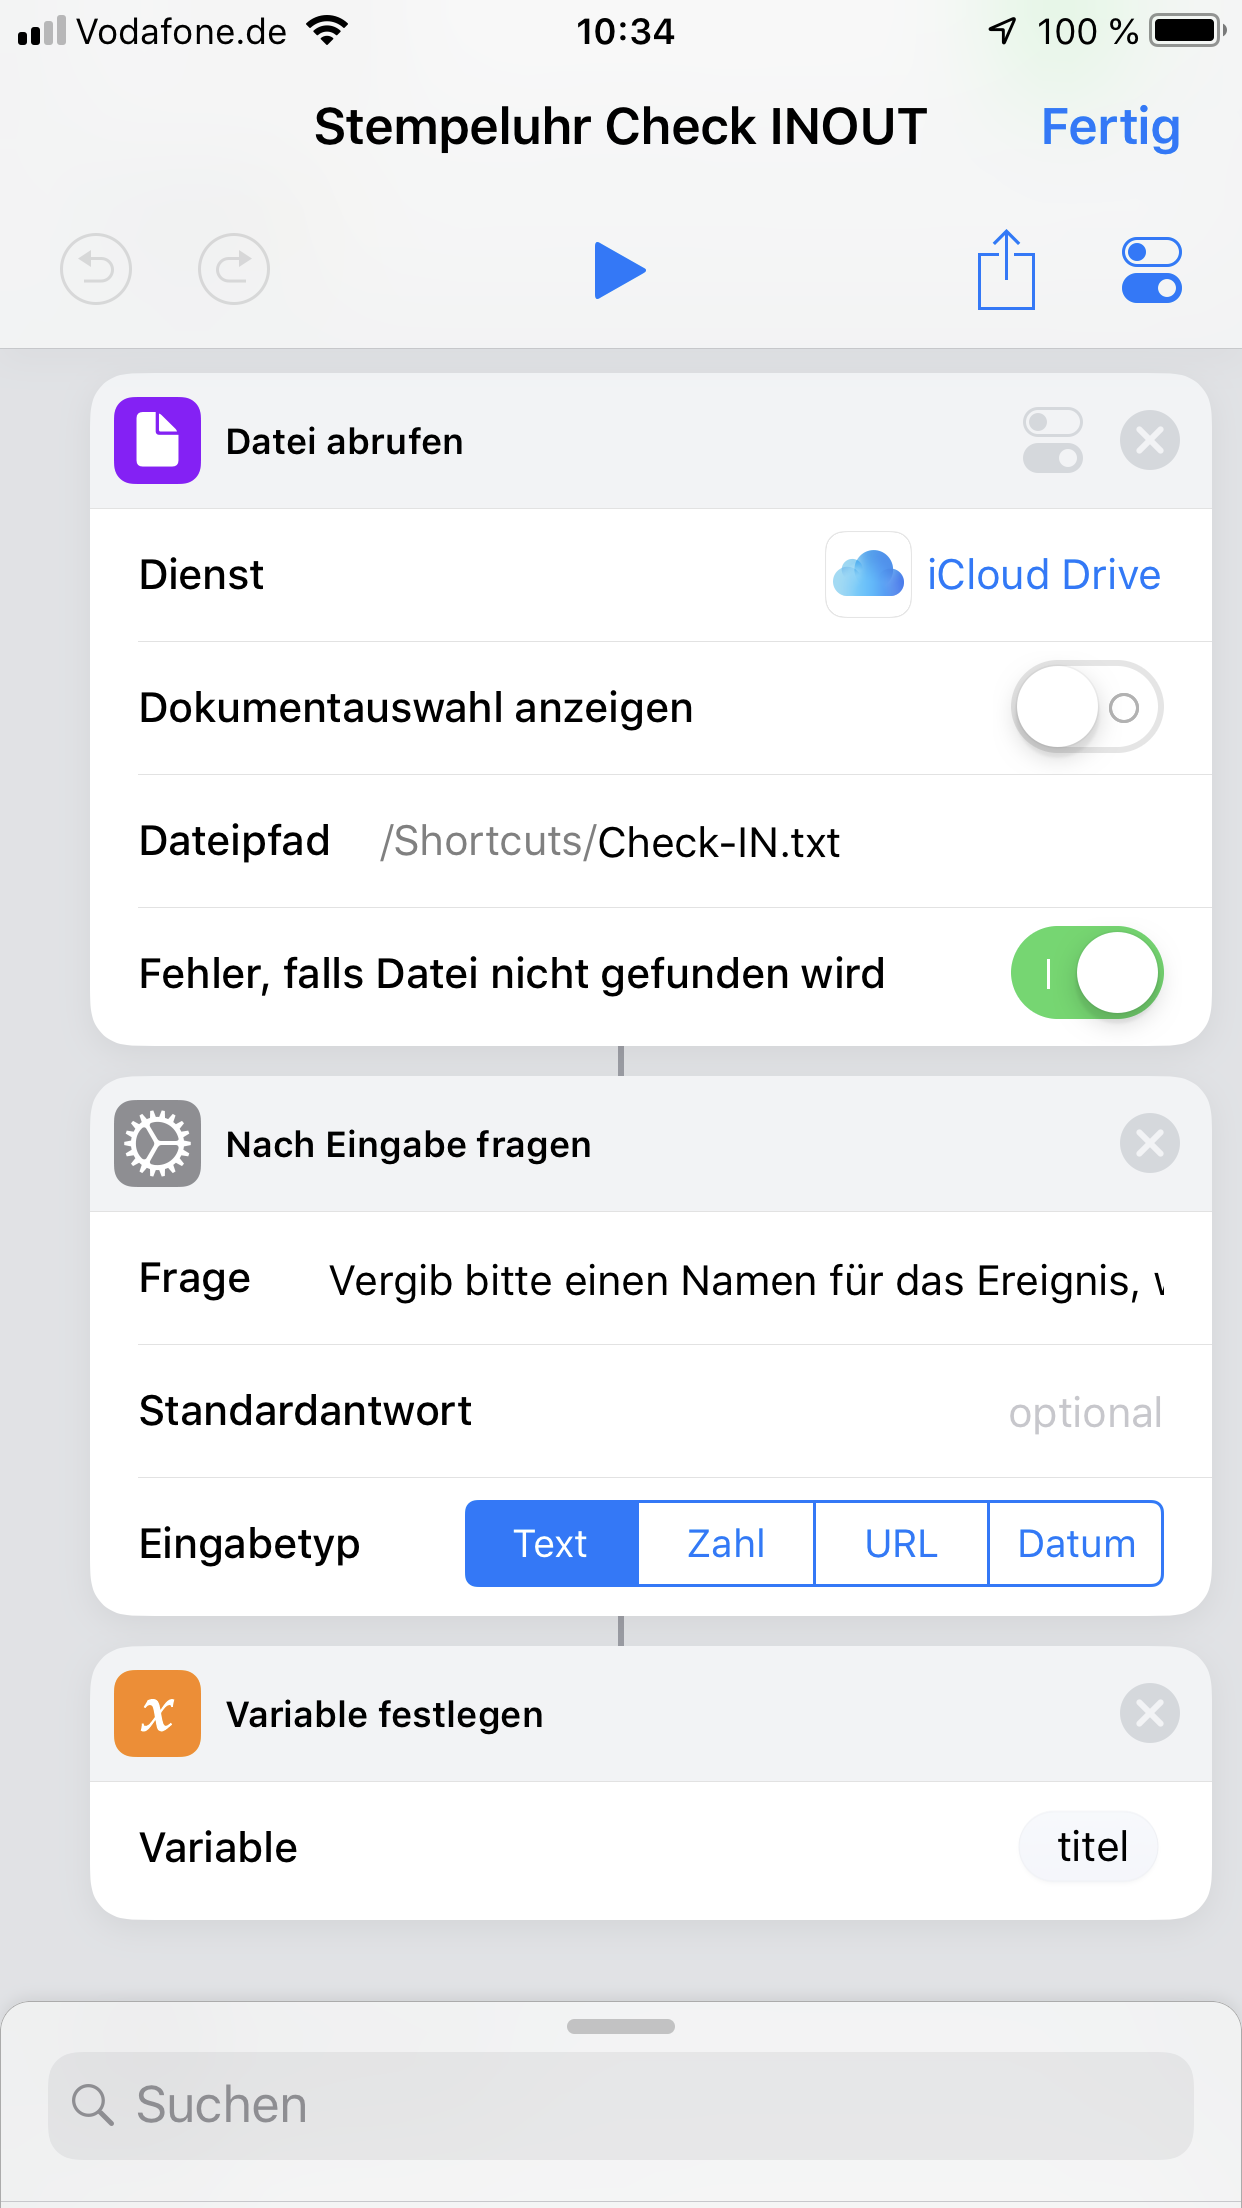Open shortcut settings toggles icon

click(x=1152, y=270)
